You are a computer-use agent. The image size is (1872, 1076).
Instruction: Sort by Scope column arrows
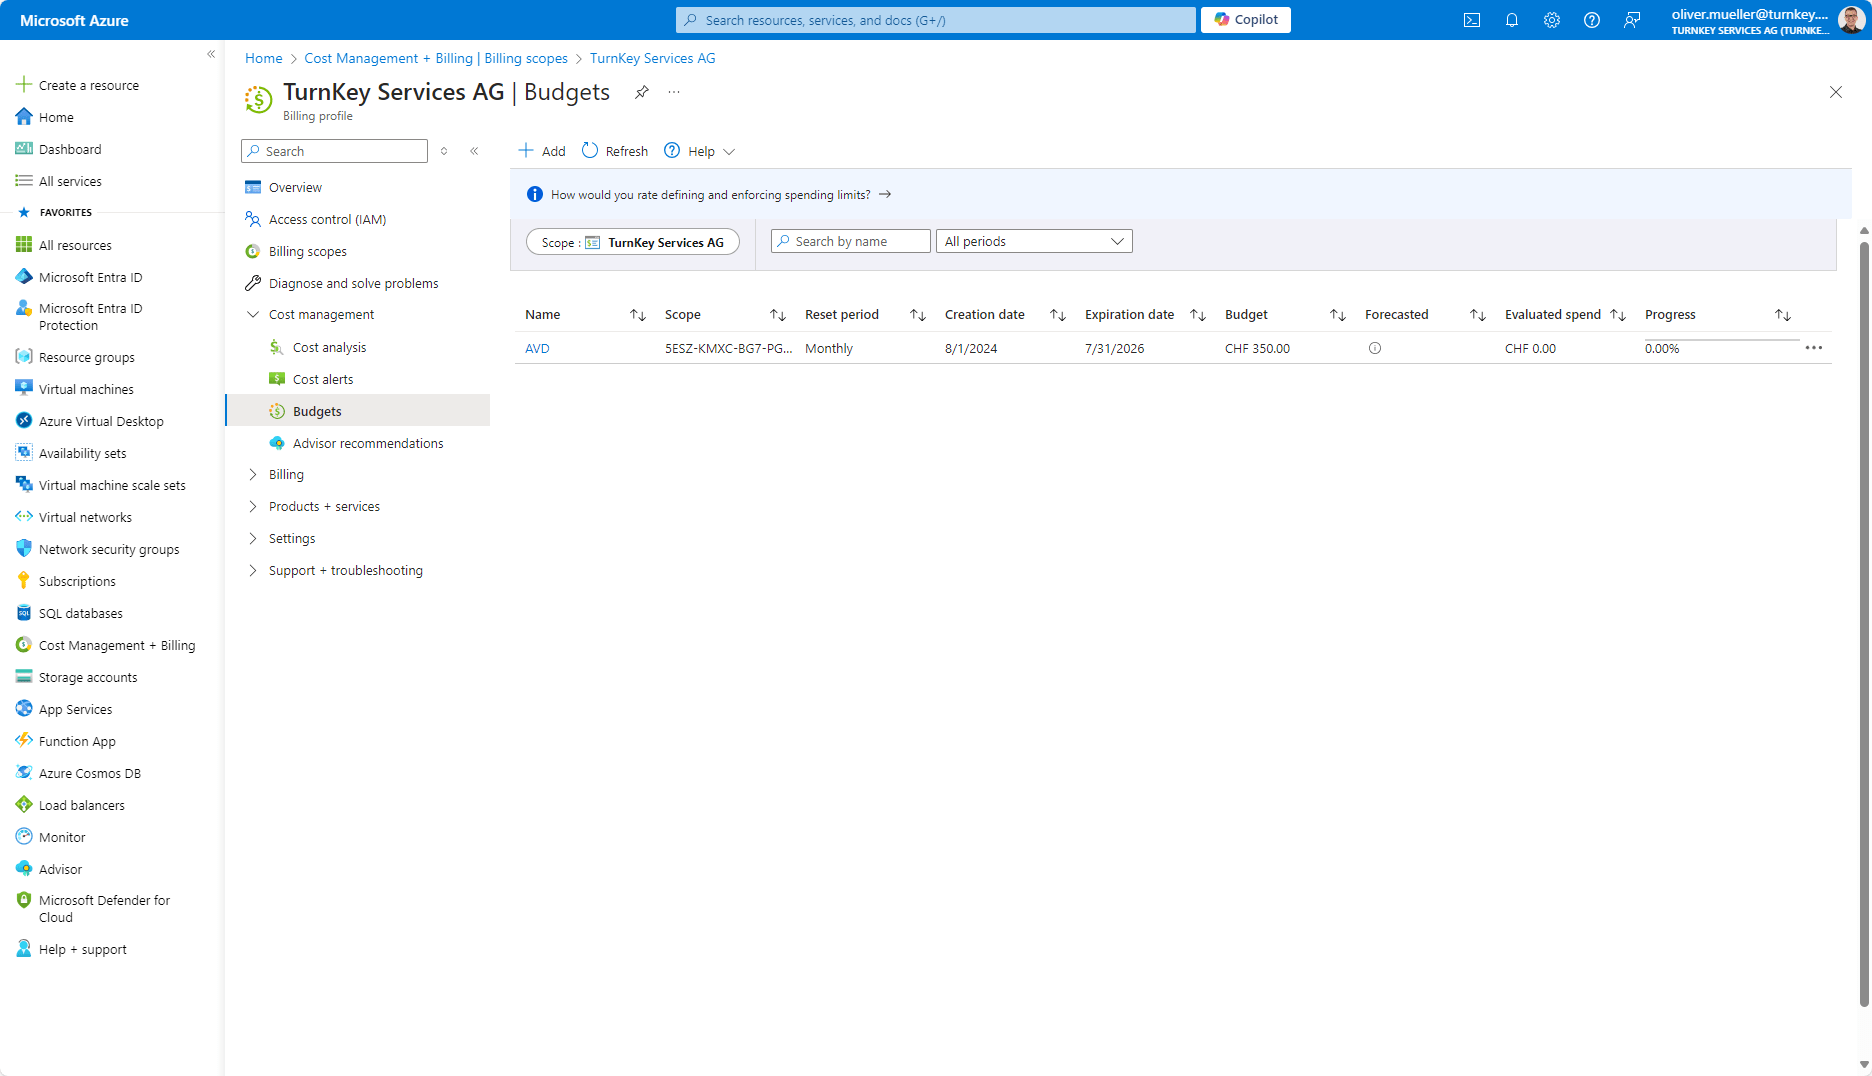coord(777,315)
